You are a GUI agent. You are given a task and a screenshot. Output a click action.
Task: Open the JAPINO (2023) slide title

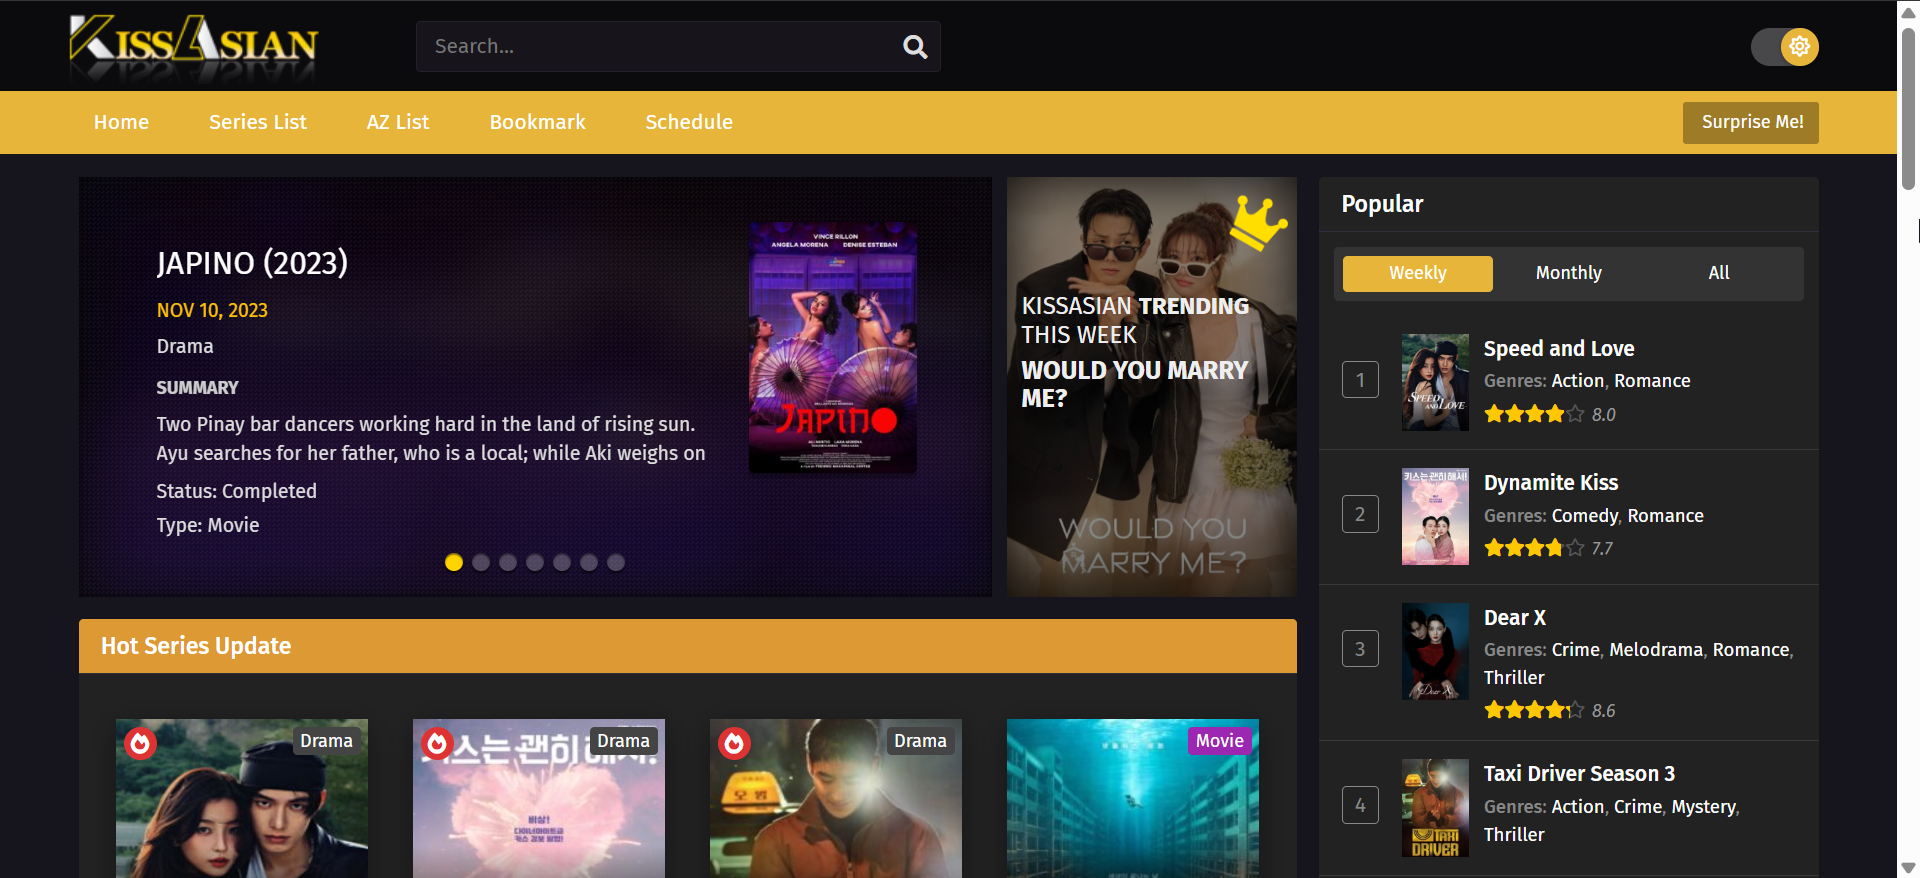pos(252,263)
